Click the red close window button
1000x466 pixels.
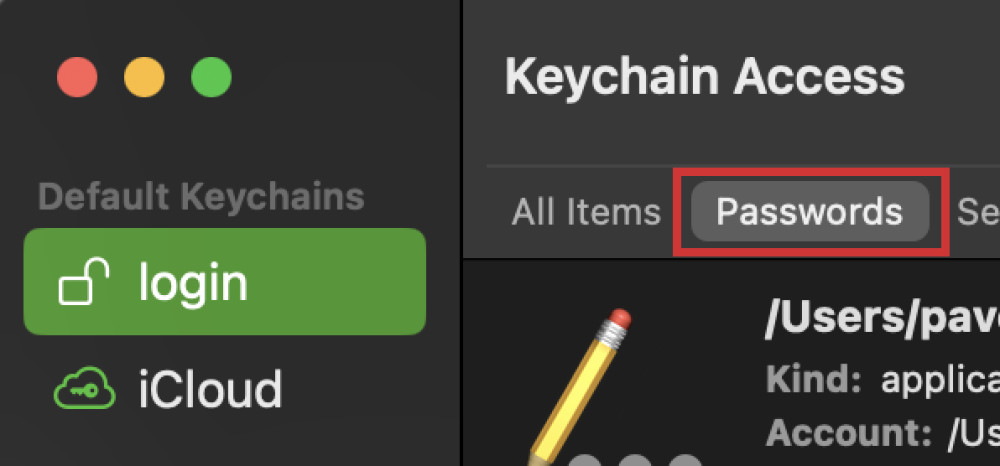point(77,77)
